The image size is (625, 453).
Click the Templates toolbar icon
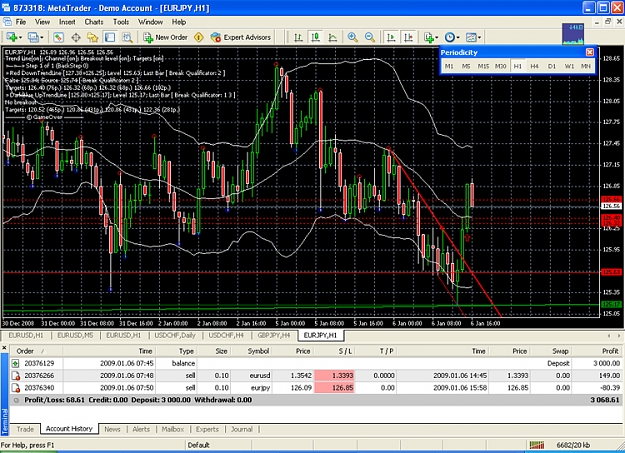point(471,37)
